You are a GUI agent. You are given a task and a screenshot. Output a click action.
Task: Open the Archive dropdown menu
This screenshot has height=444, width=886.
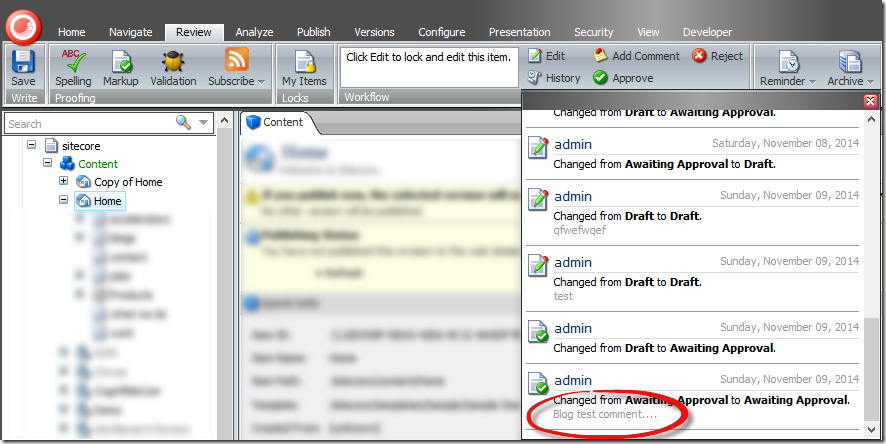[x=850, y=68]
